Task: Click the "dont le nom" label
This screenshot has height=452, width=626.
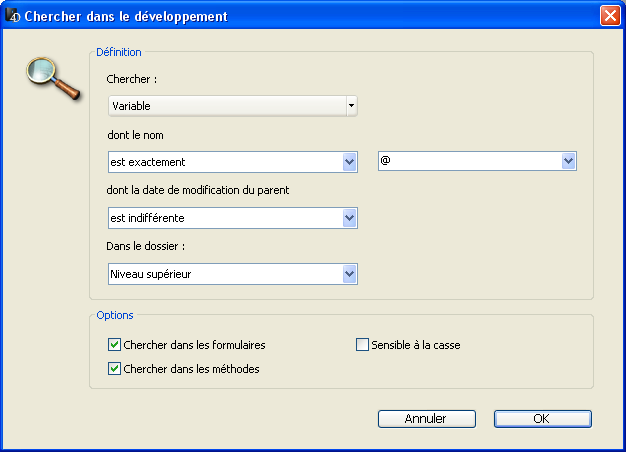Action: pyautogui.click(x=135, y=135)
